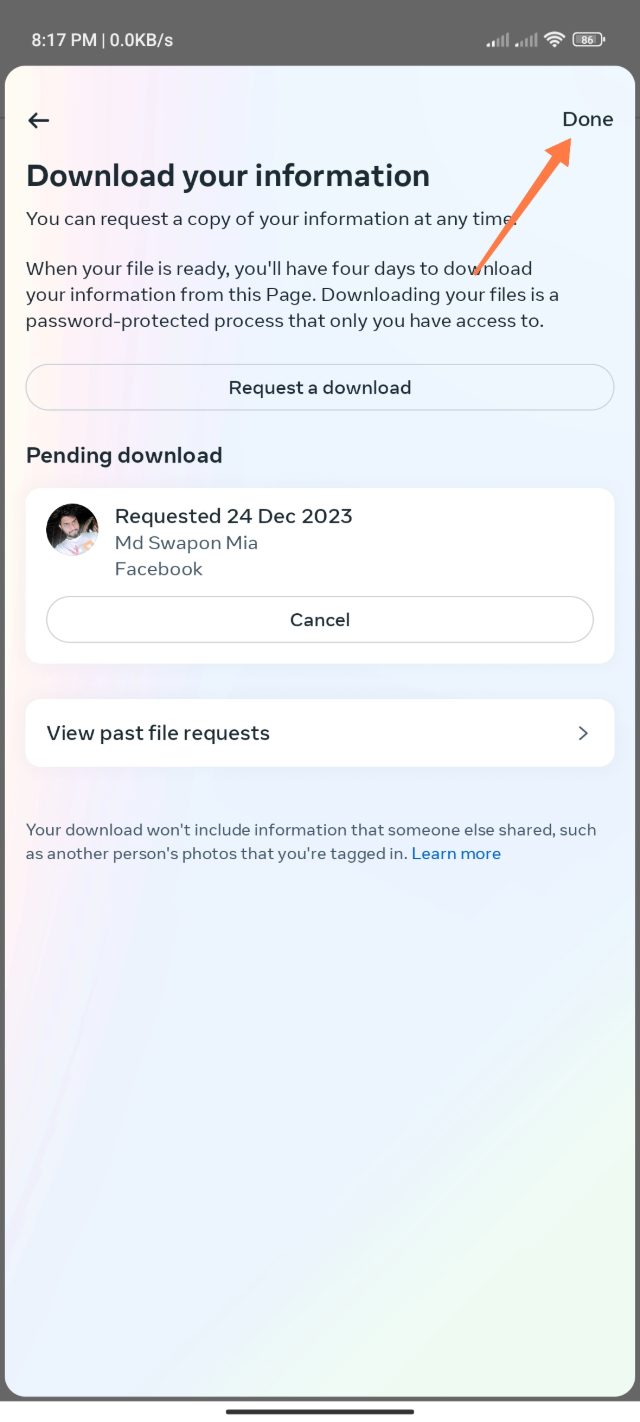Open the Learn more link

[x=456, y=854]
